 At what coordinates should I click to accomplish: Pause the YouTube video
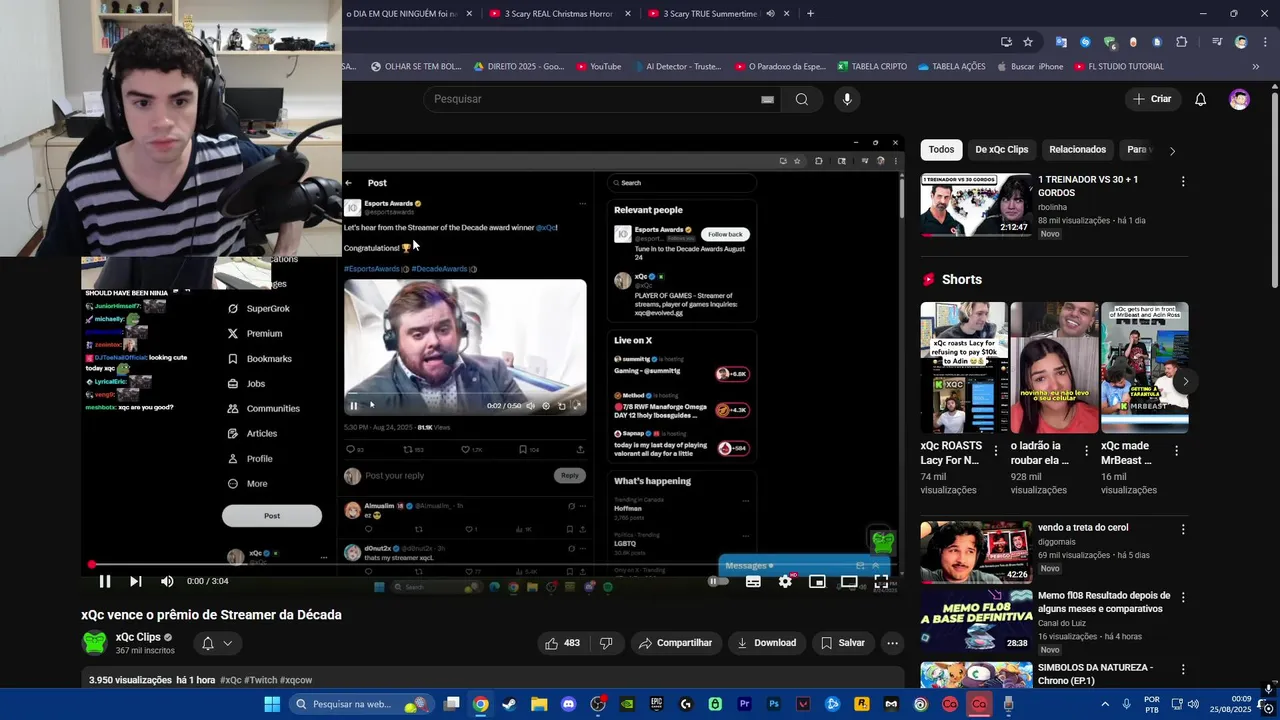click(105, 581)
